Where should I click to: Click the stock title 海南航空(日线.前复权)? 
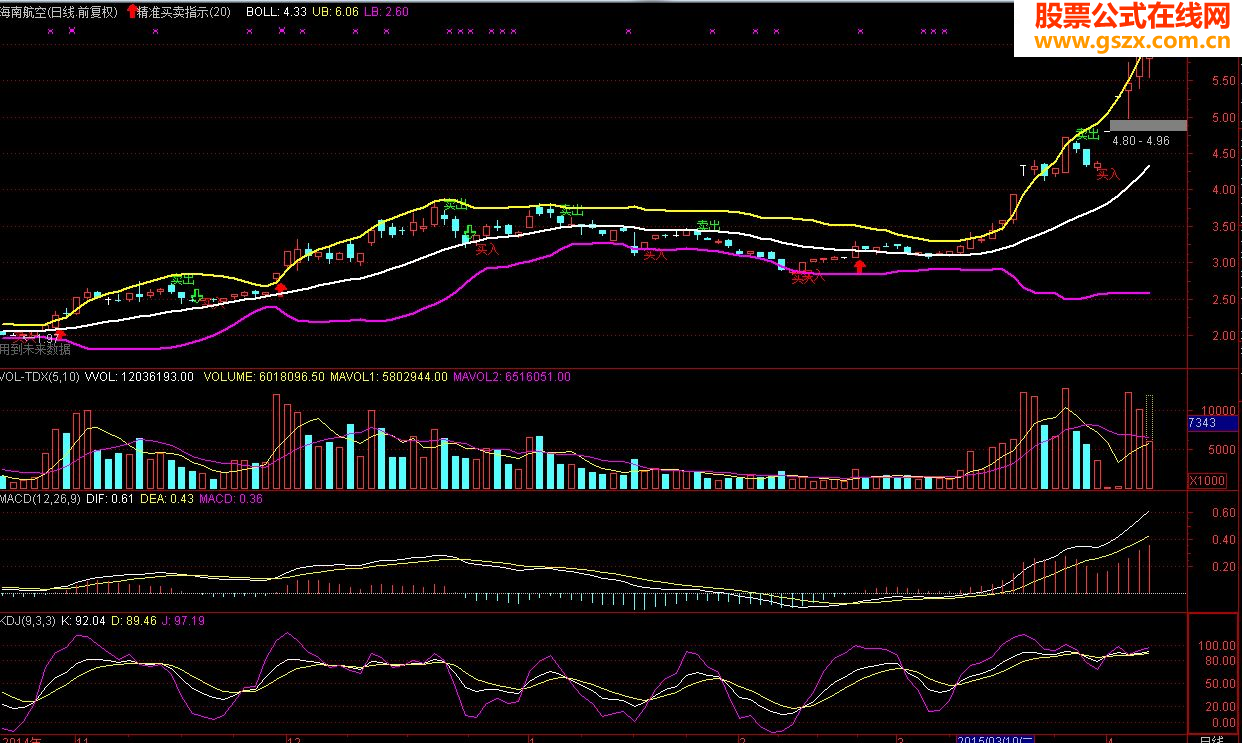click(59, 12)
